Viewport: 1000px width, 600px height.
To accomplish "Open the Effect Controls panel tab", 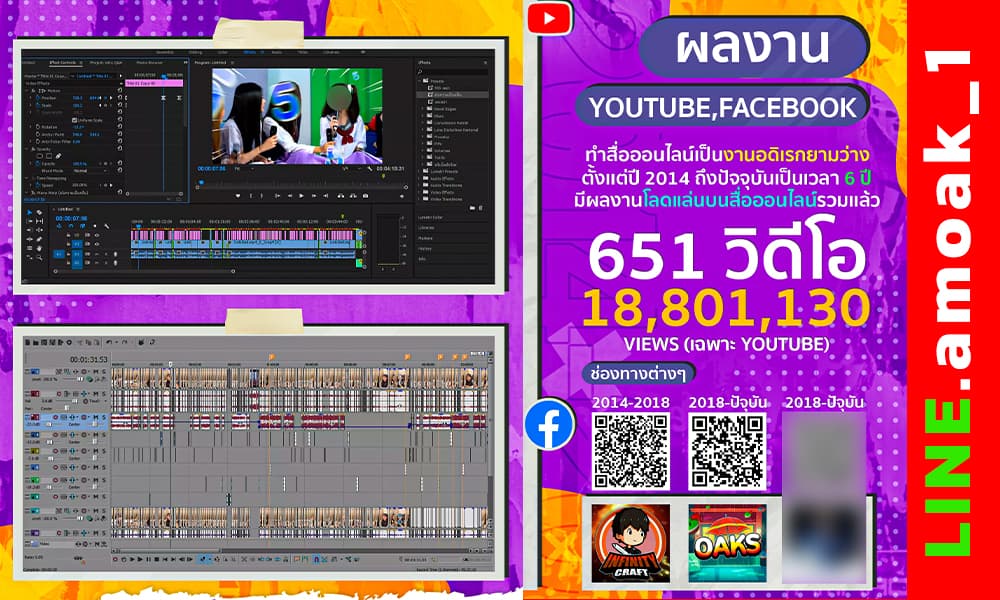I will pyautogui.click(x=63, y=62).
